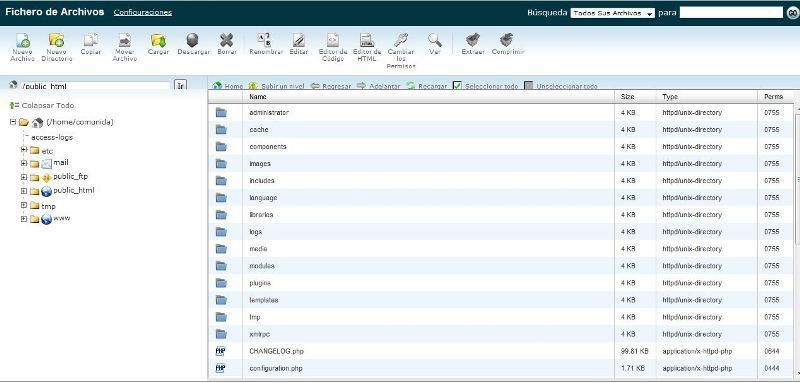Expand the mail tree folder
This screenshot has width=800, height=383.
(24, 163)
